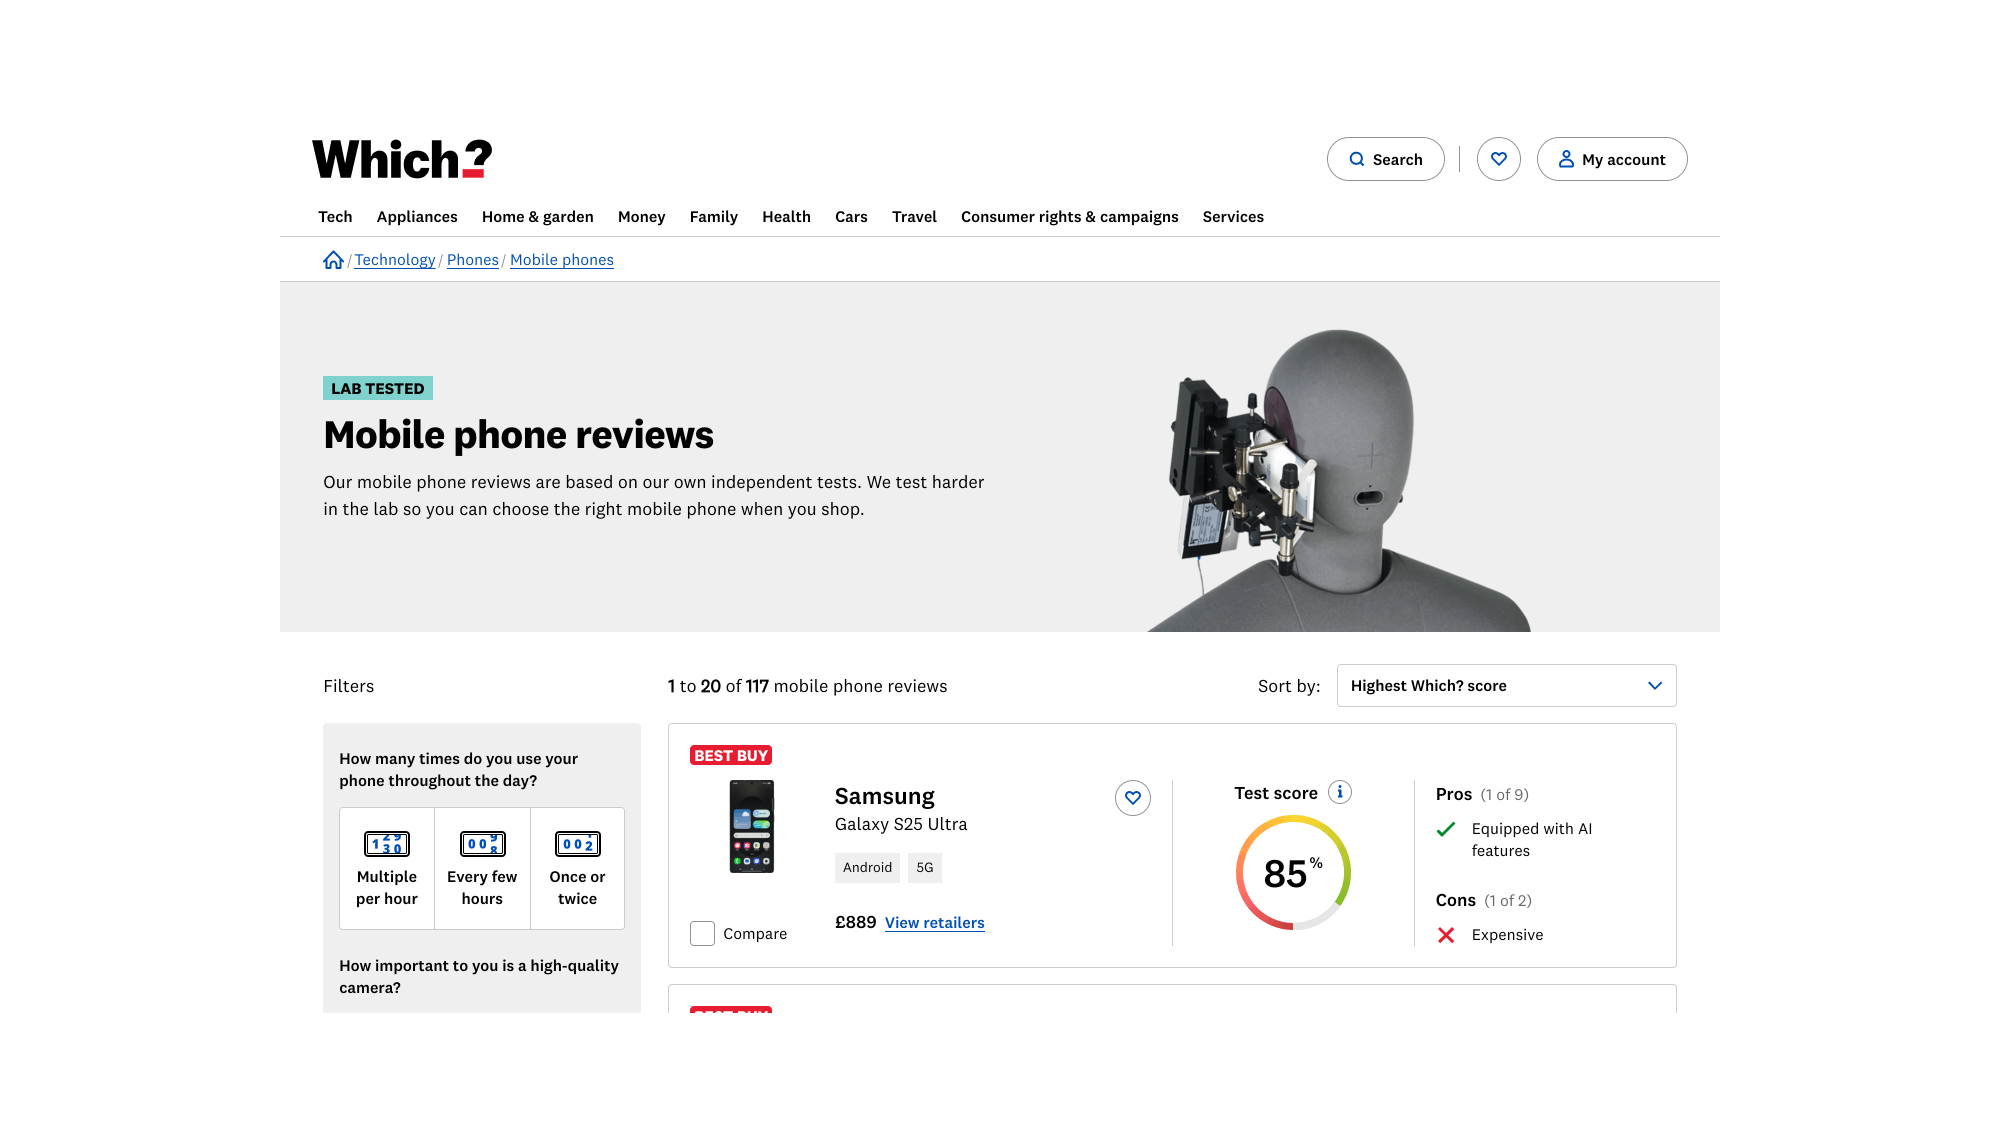
Task: Open the Sort by dropdown
Action: point(1506,686)
